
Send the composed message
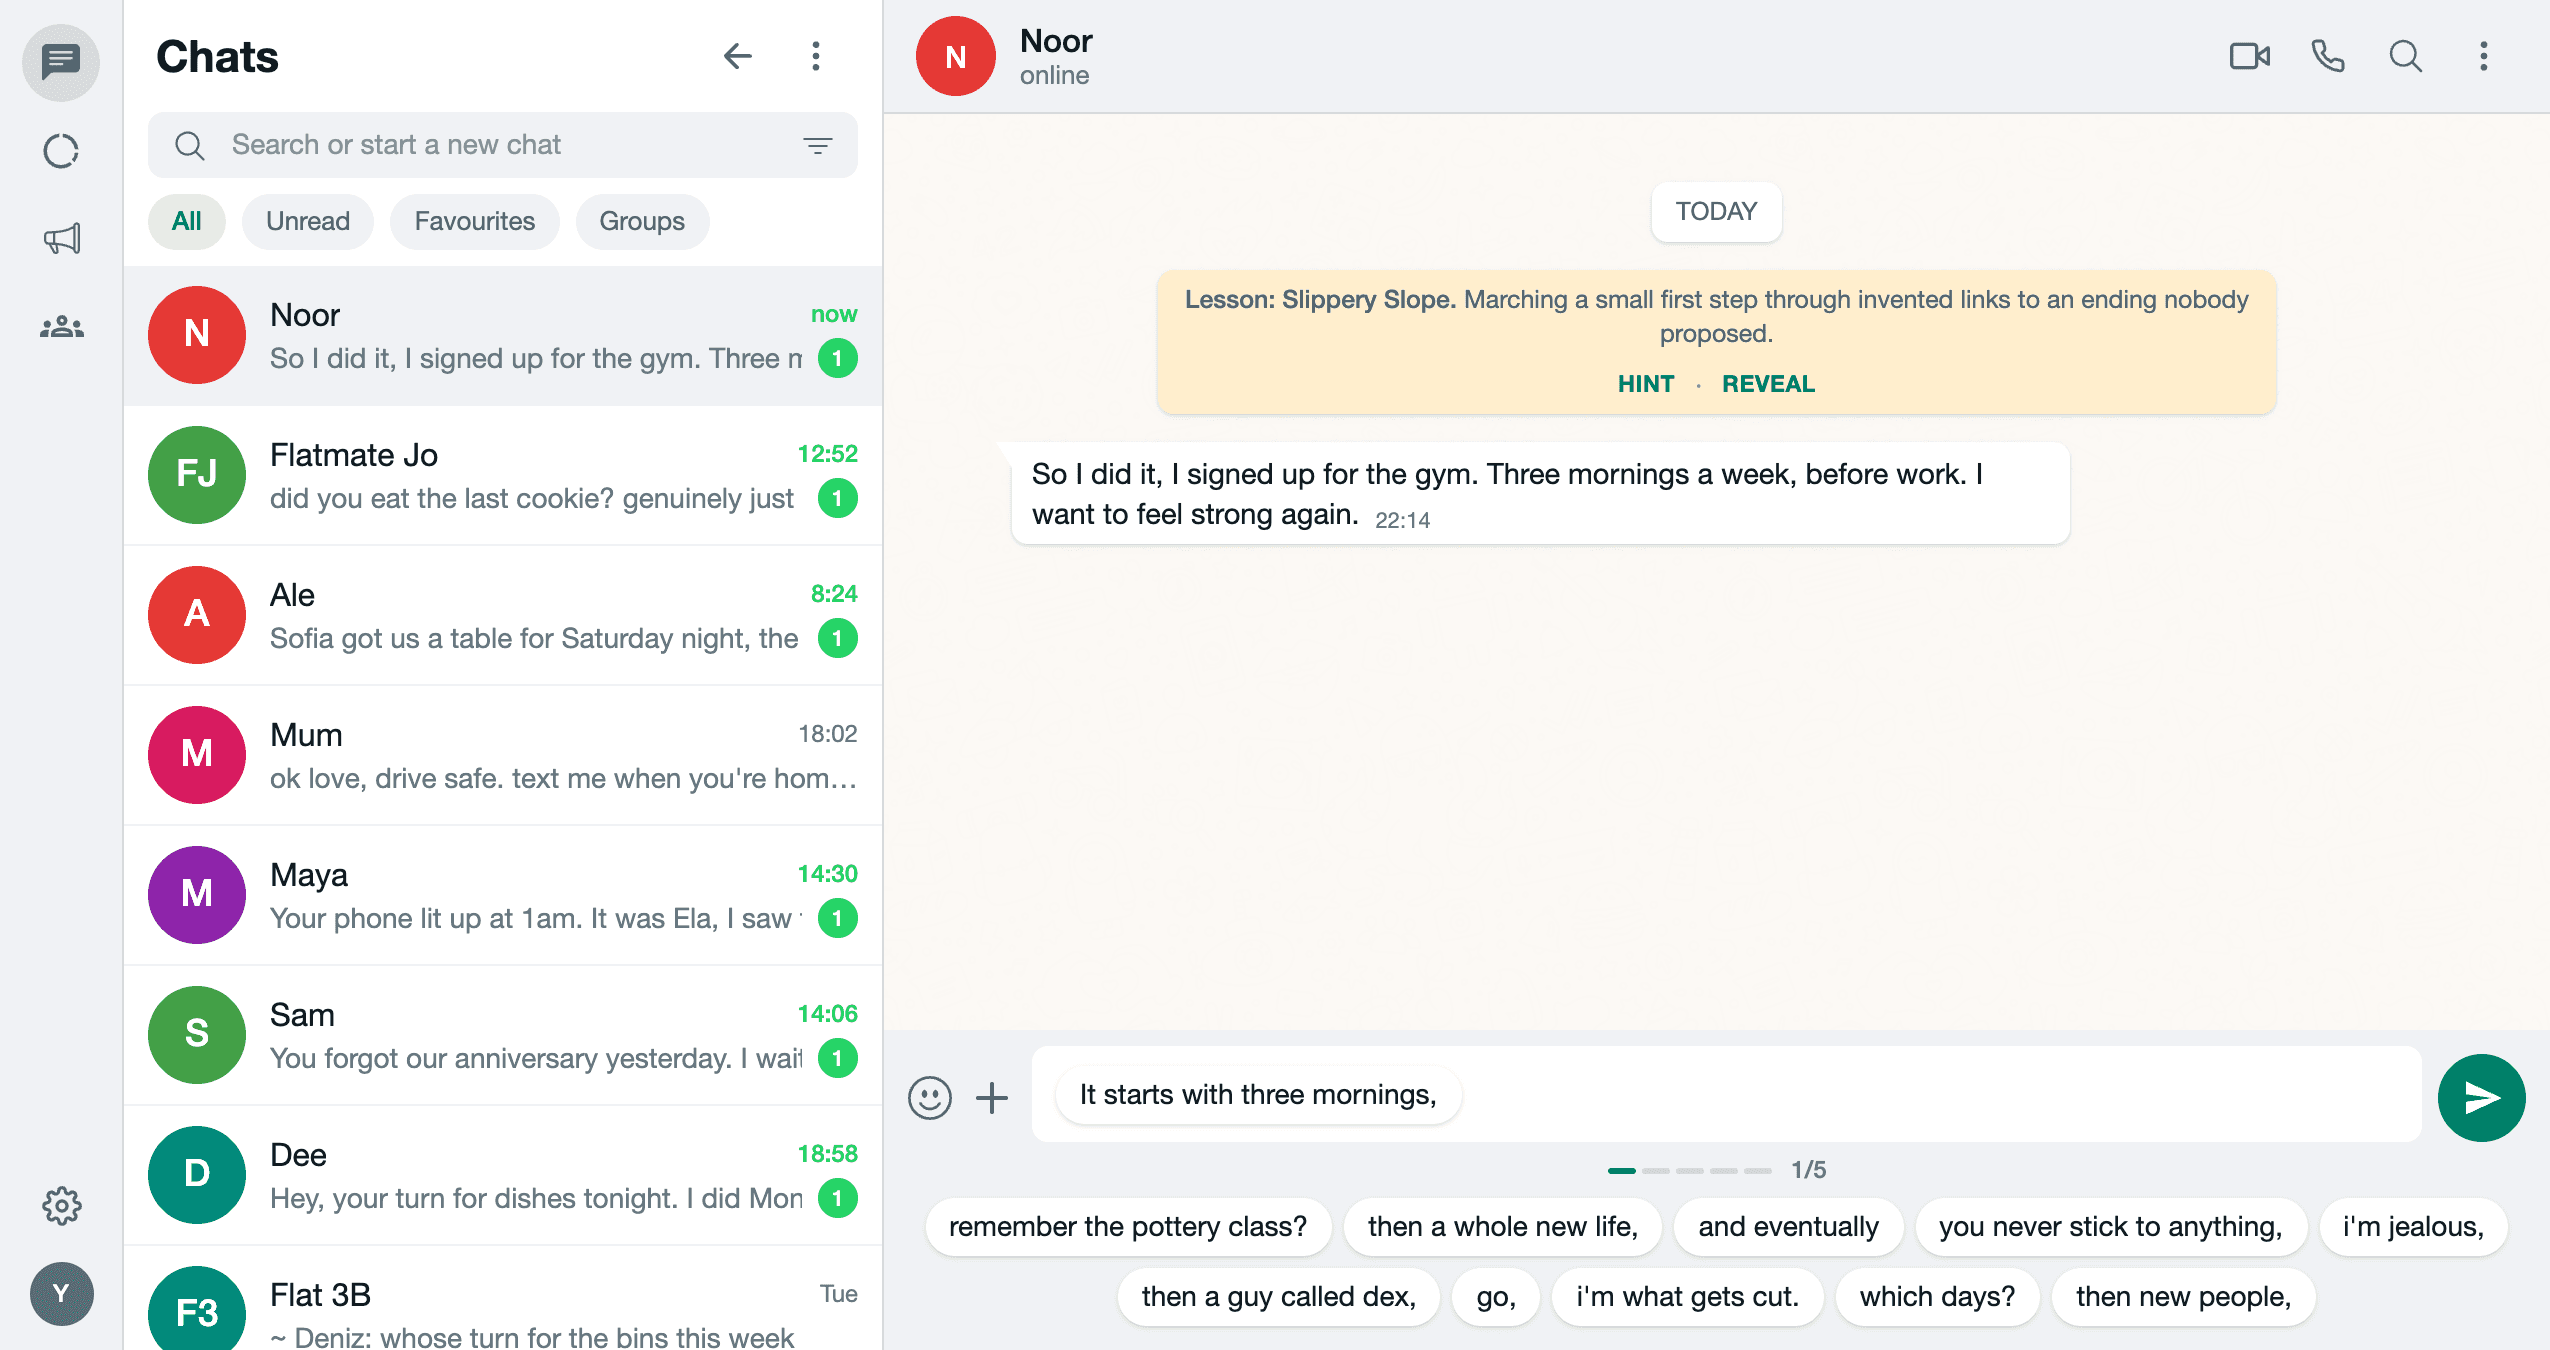[x=2481, y=1097]
